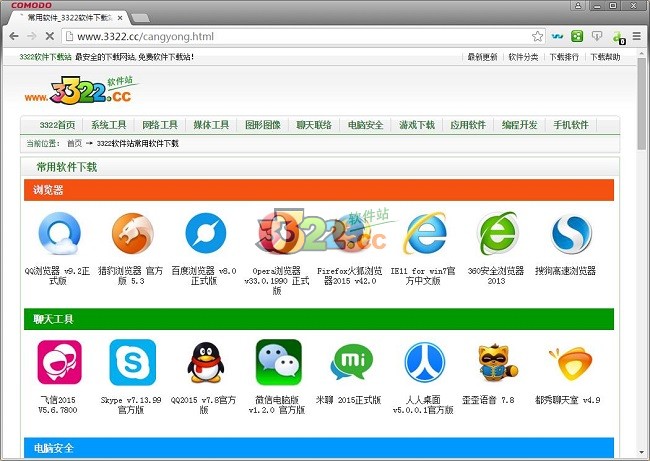Image resolution: width=650 pixels, height=461 pixels.
Task: Click the 聊天工具 green section header
Action: point(319,319)
